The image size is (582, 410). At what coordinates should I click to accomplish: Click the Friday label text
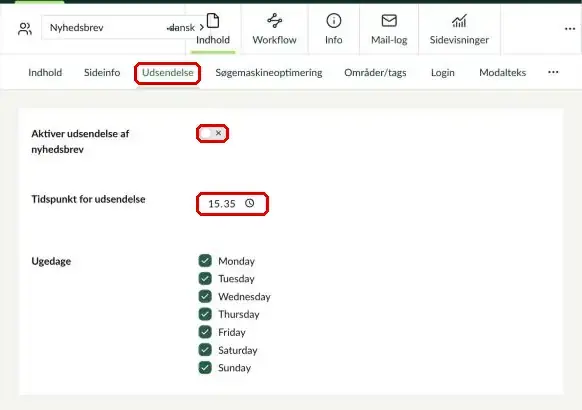232,332
